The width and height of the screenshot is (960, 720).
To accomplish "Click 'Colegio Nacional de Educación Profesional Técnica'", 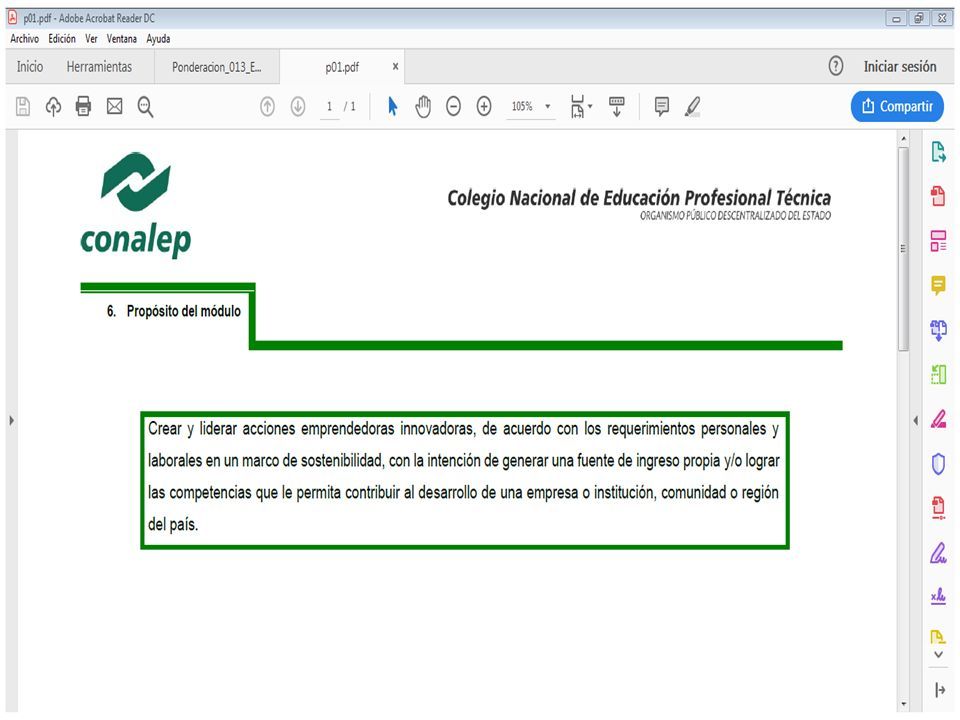I will [x=639, y=198].
